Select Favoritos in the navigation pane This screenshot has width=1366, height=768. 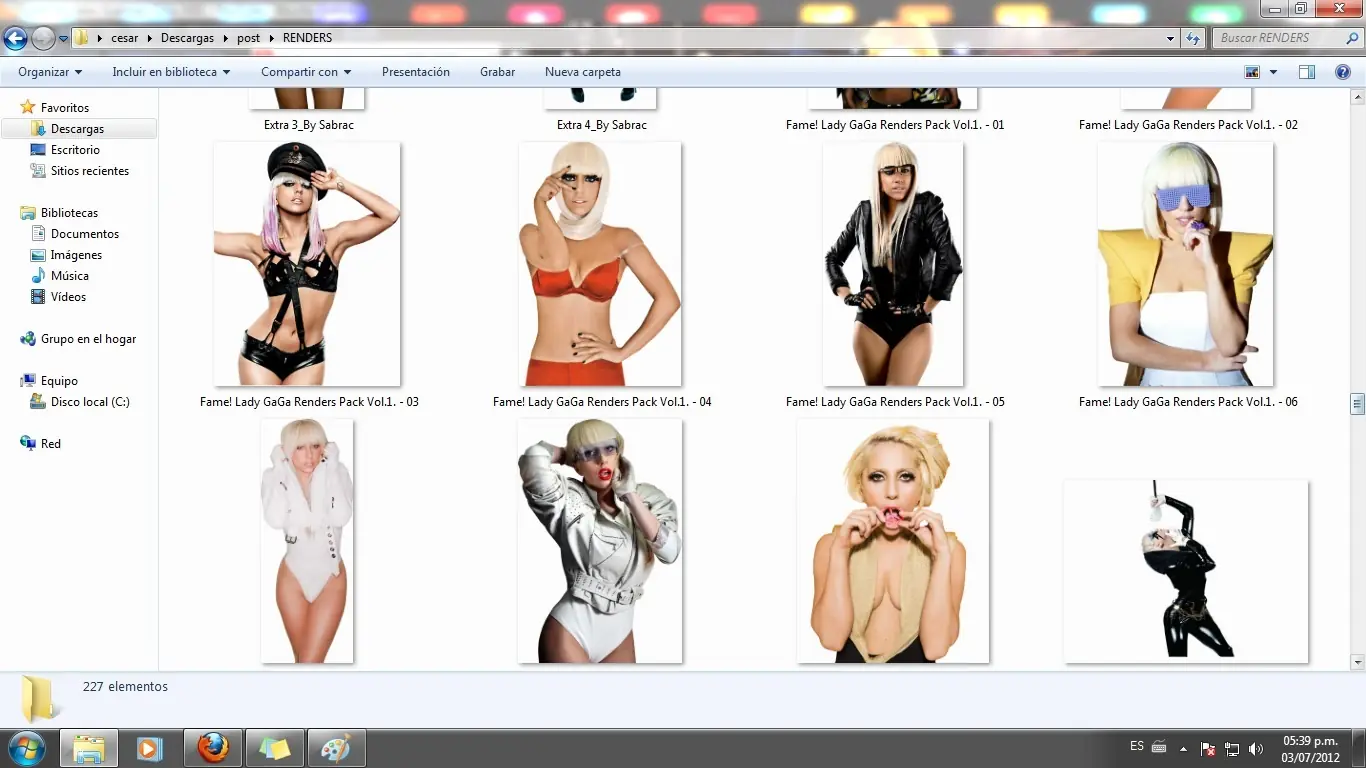point(65,108)
